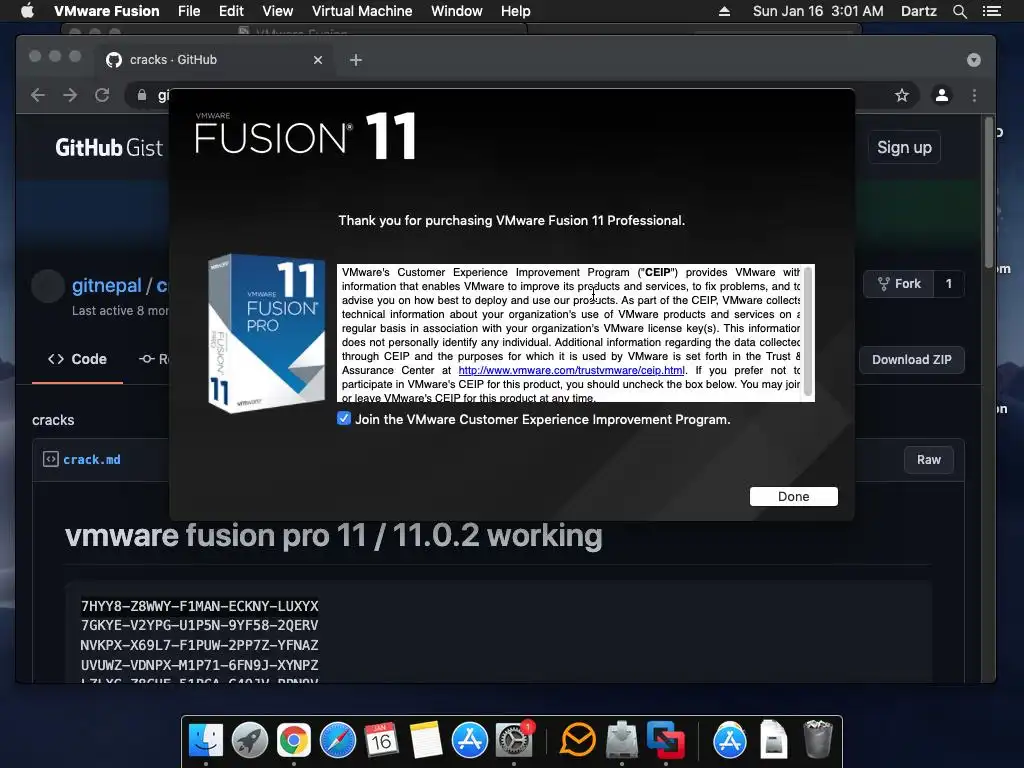Open the Help menu
Image resolution: width=1024 pixels, height=768 pixels.
[x=515, y=11]
